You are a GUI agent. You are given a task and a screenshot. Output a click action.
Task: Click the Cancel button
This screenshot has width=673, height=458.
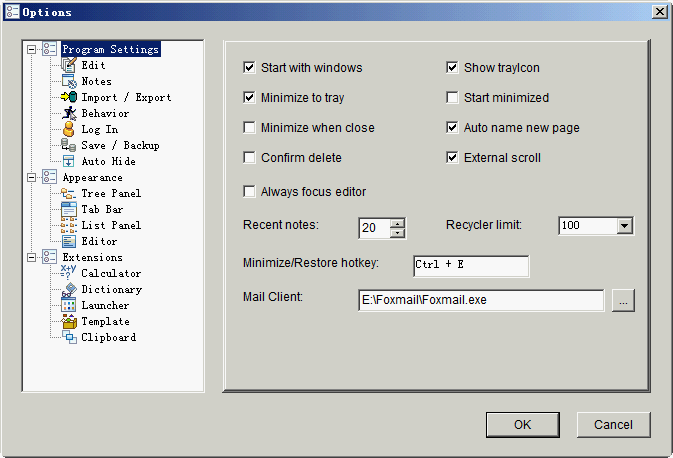coord(613,424)
